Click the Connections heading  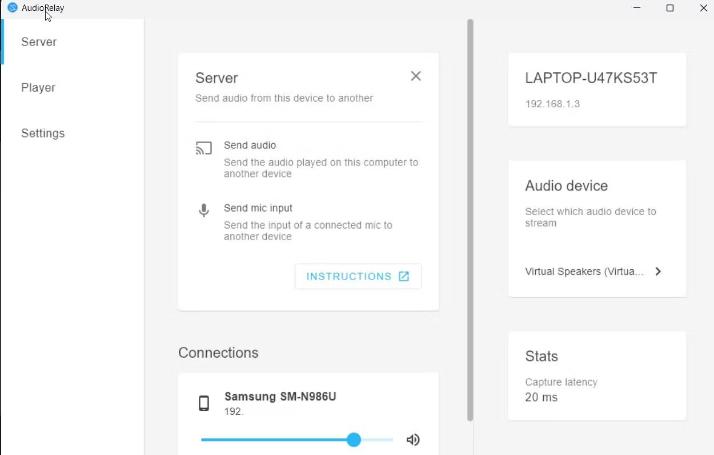[x=218, y=353]
